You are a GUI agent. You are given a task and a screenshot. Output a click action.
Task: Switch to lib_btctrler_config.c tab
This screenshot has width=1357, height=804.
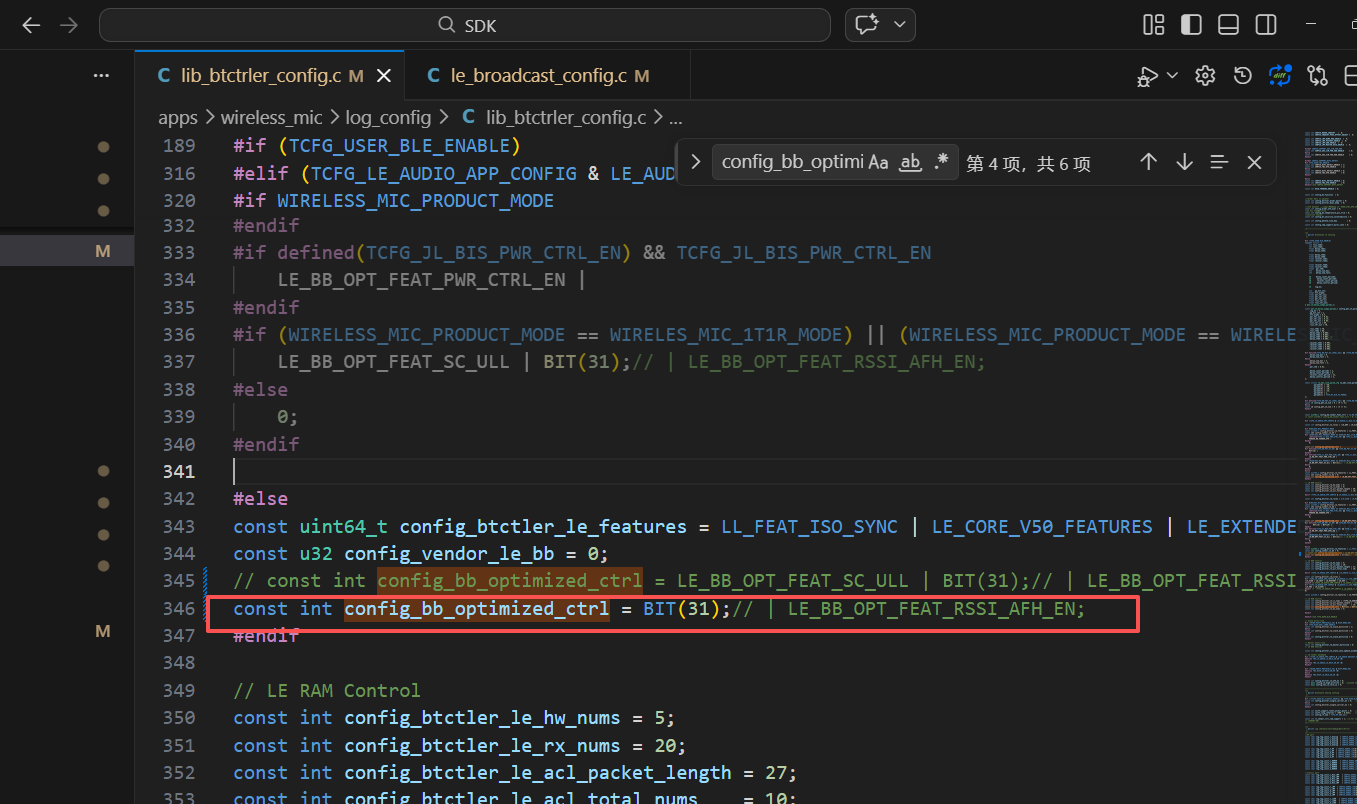pyautogui.click(x=270, y=76)
